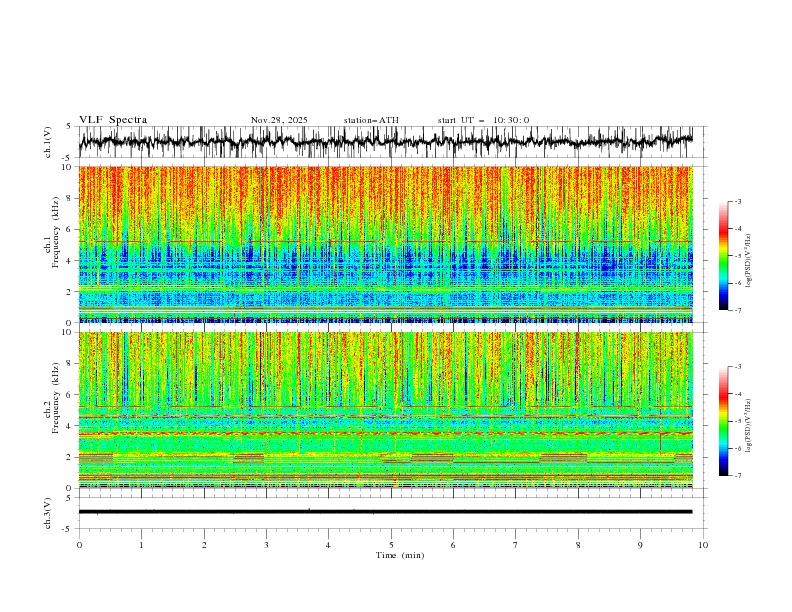Click the ch.1 spectrogram color scale bar
Image resolution: width=792 pixels, height=612 pixels.
click(724, 256)
